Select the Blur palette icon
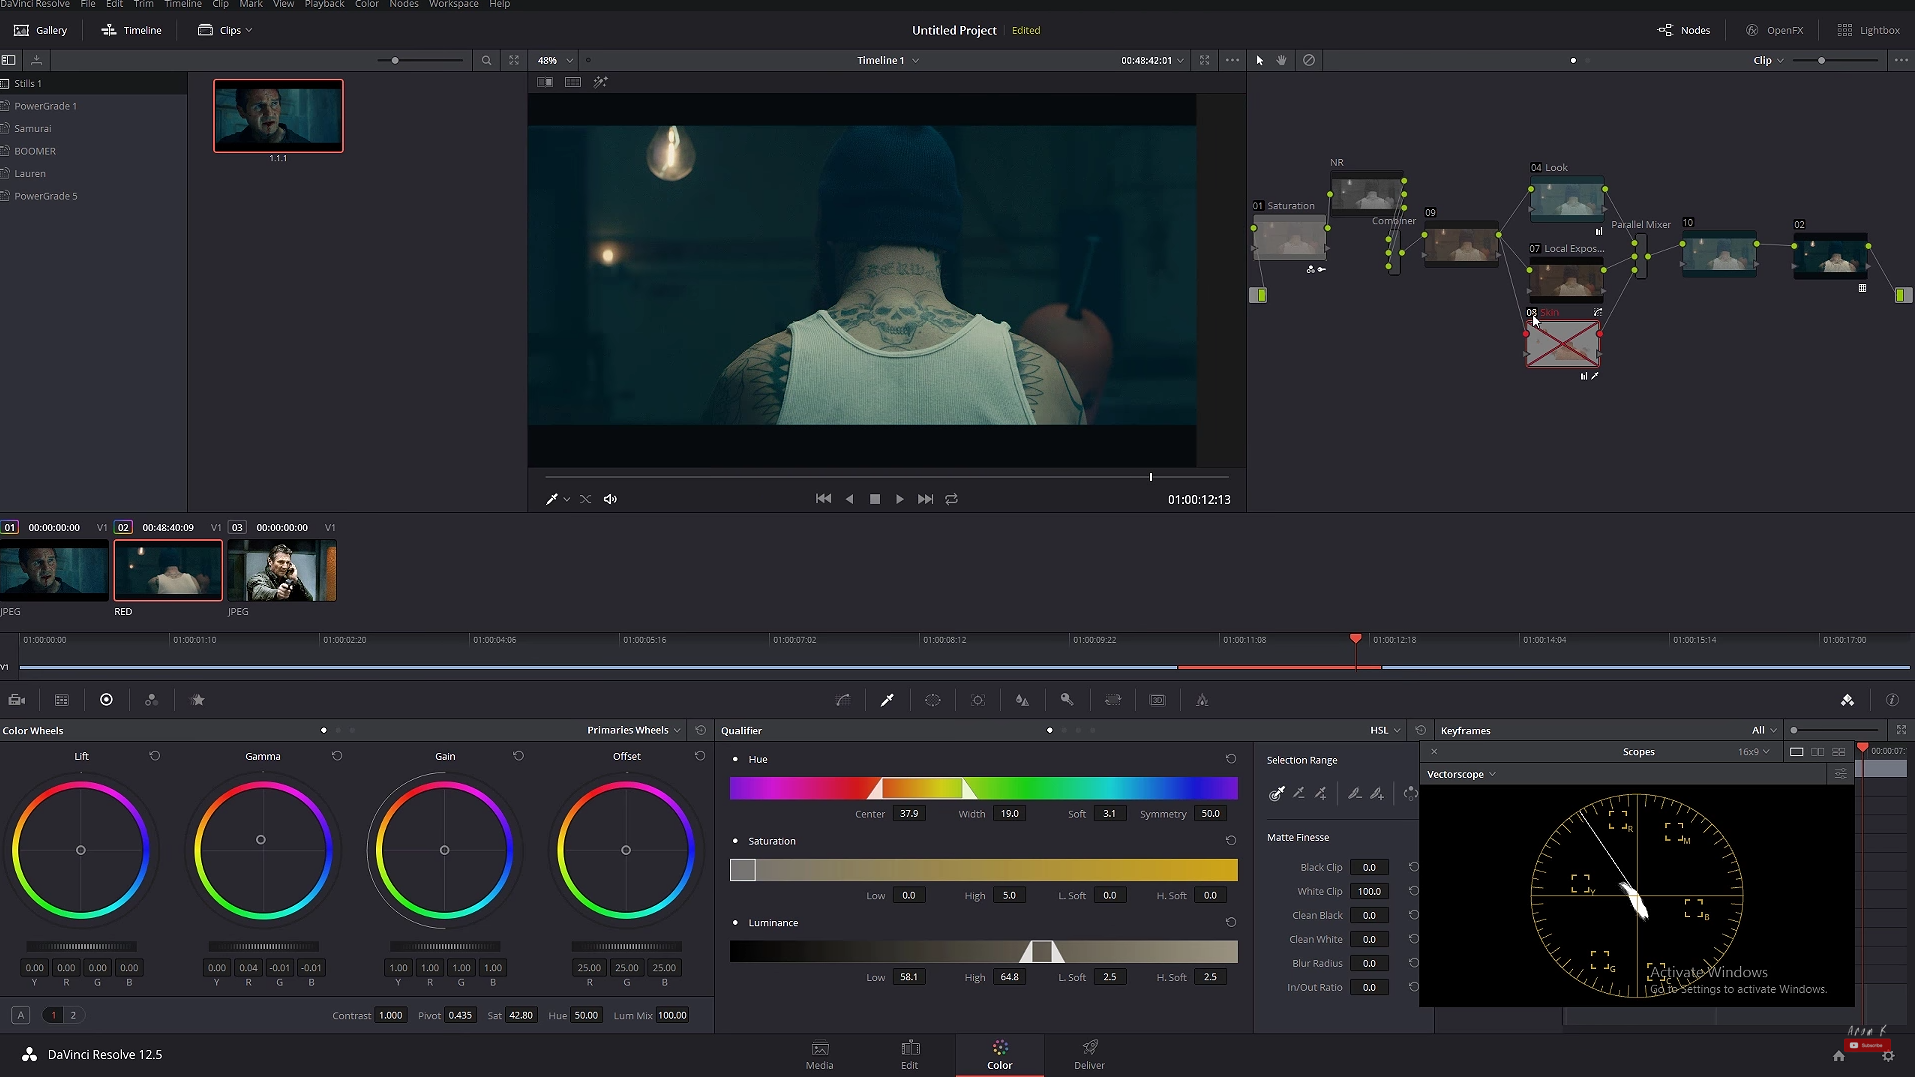The image size is (1915, 1077). tap(1022, 700)
